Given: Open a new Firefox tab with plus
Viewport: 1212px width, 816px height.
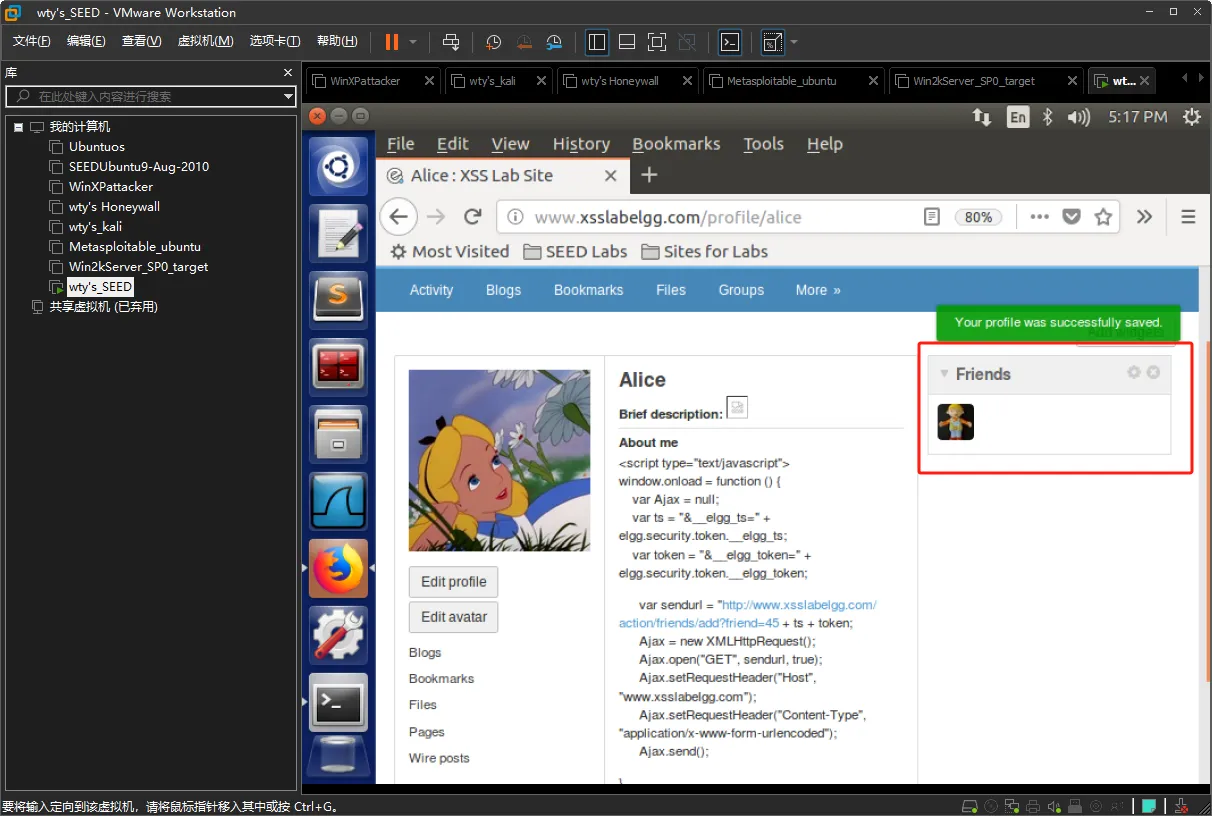Looking at the screenshot, I should tap(649, 175).
